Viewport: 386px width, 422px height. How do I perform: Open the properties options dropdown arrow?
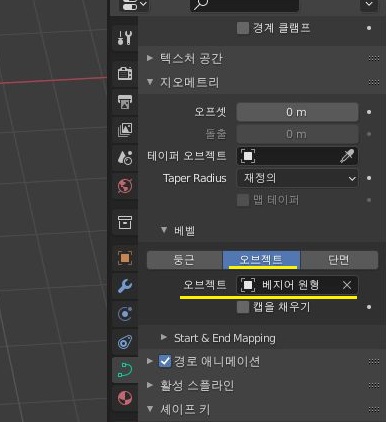point(369,5)
